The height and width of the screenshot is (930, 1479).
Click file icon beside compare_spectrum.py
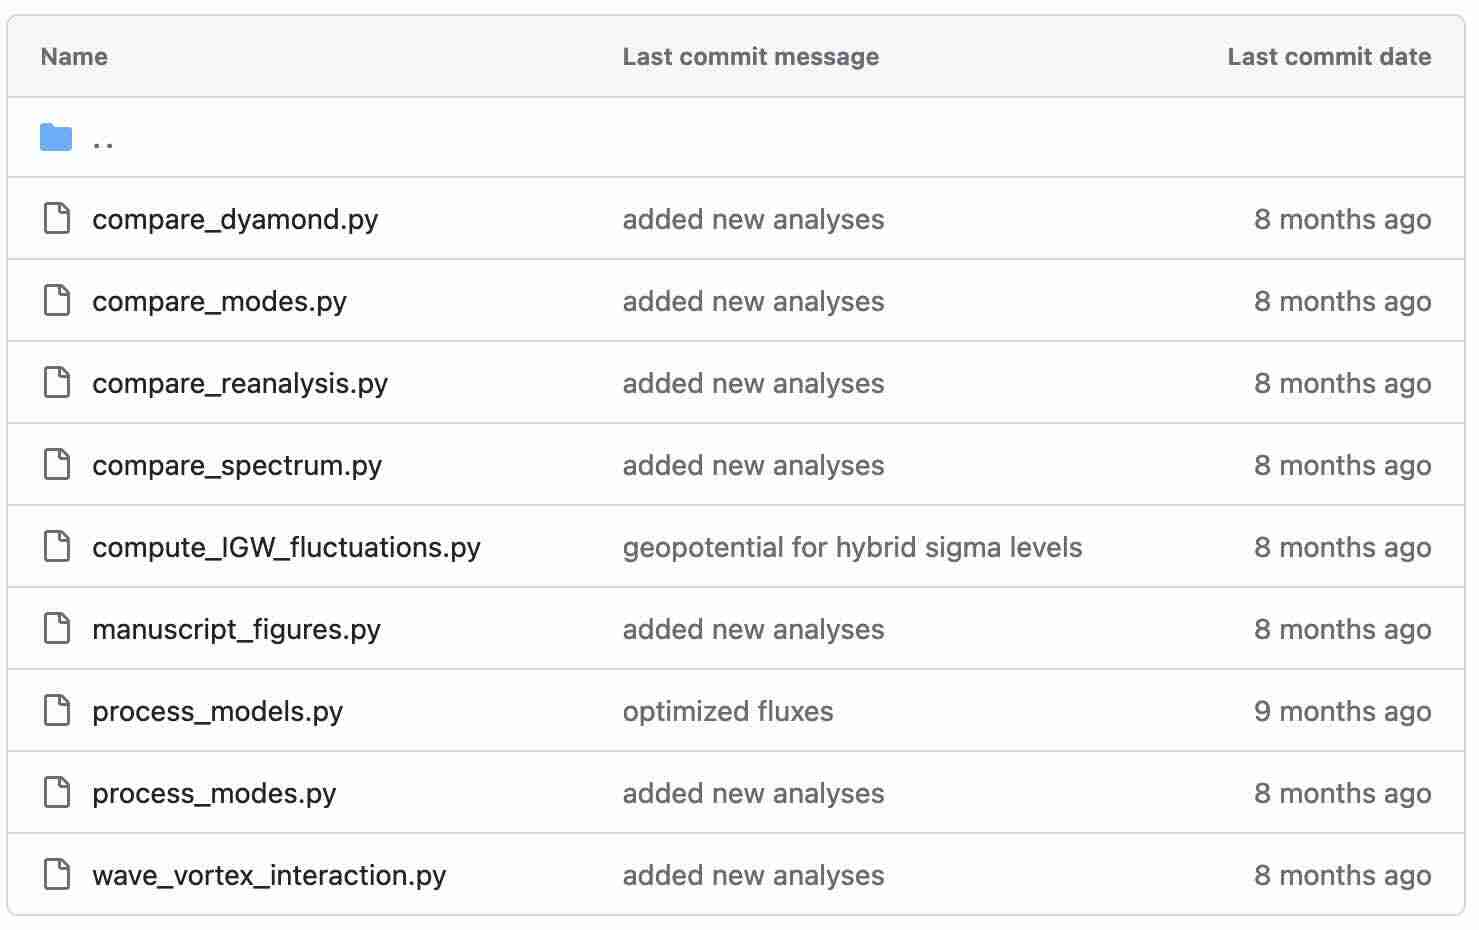point(57,465)
